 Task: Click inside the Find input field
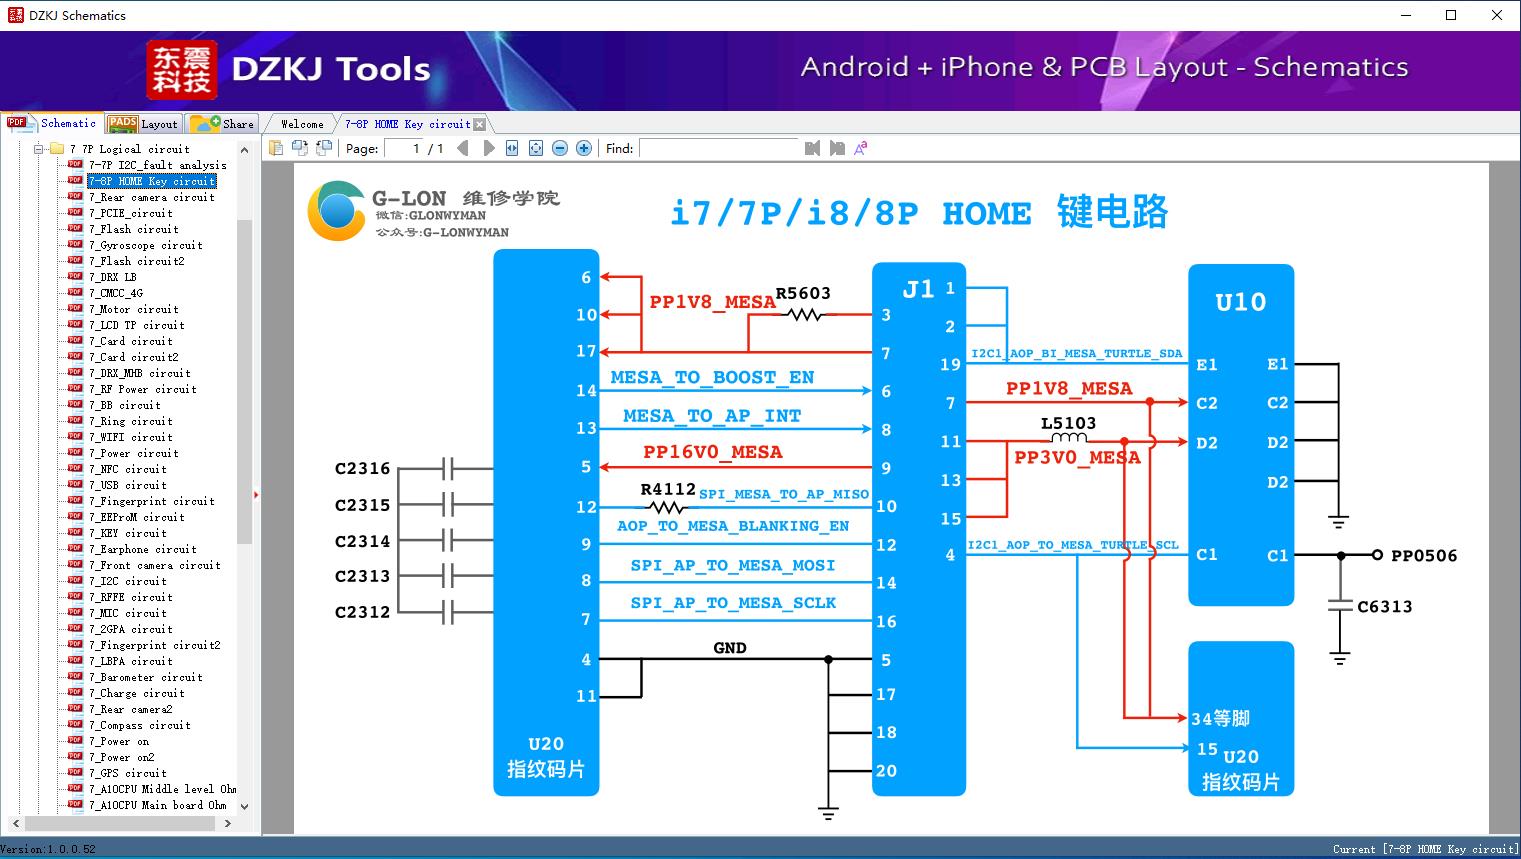pyautogui.click(x=720, y=148)
